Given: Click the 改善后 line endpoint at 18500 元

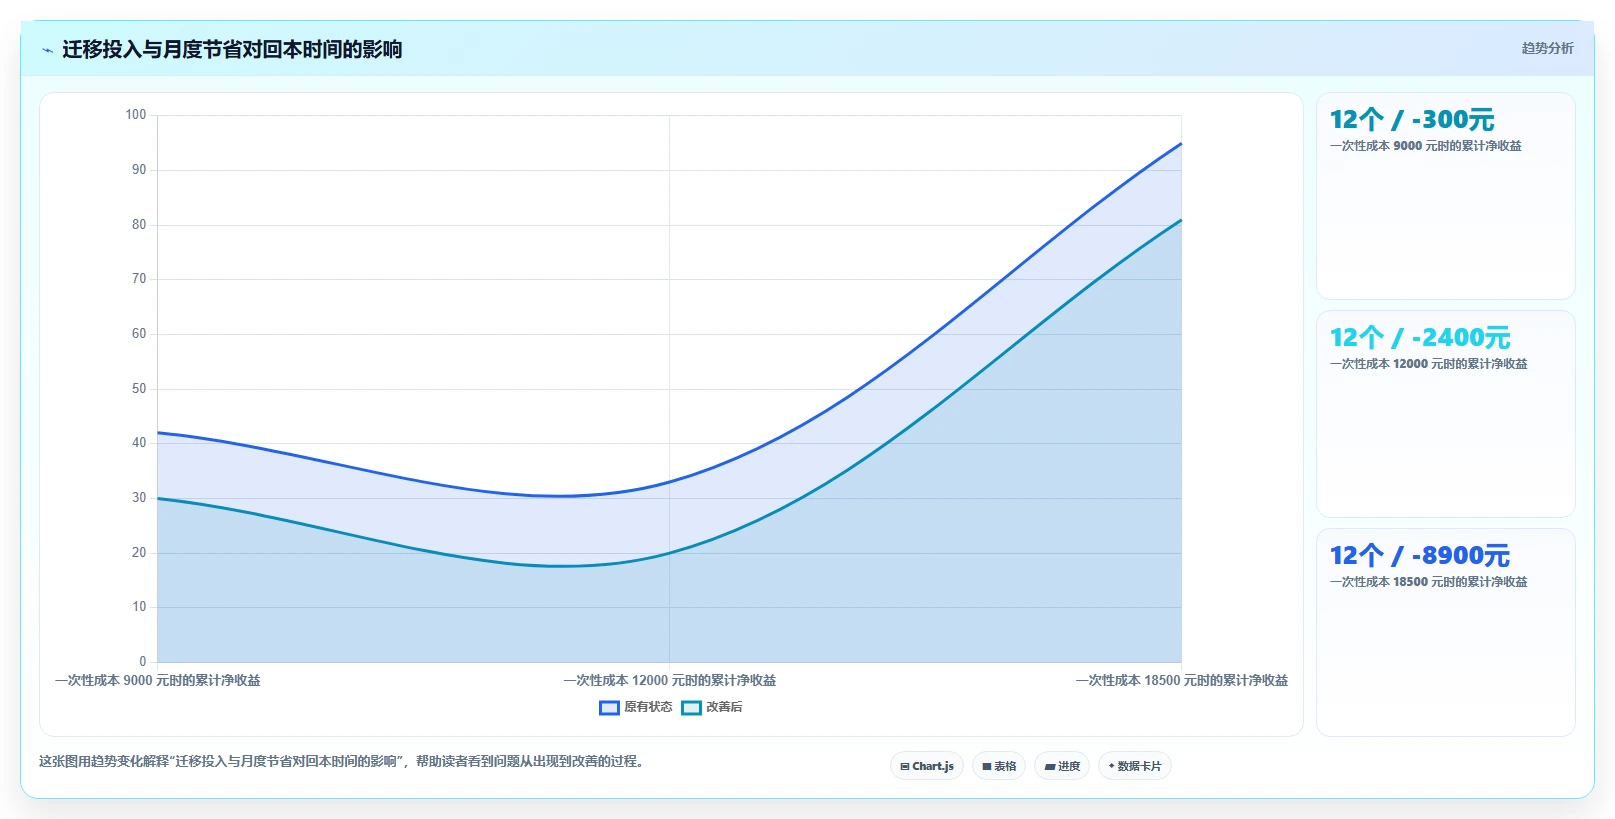Looking at the screenshot, I should click(1181, 220).
